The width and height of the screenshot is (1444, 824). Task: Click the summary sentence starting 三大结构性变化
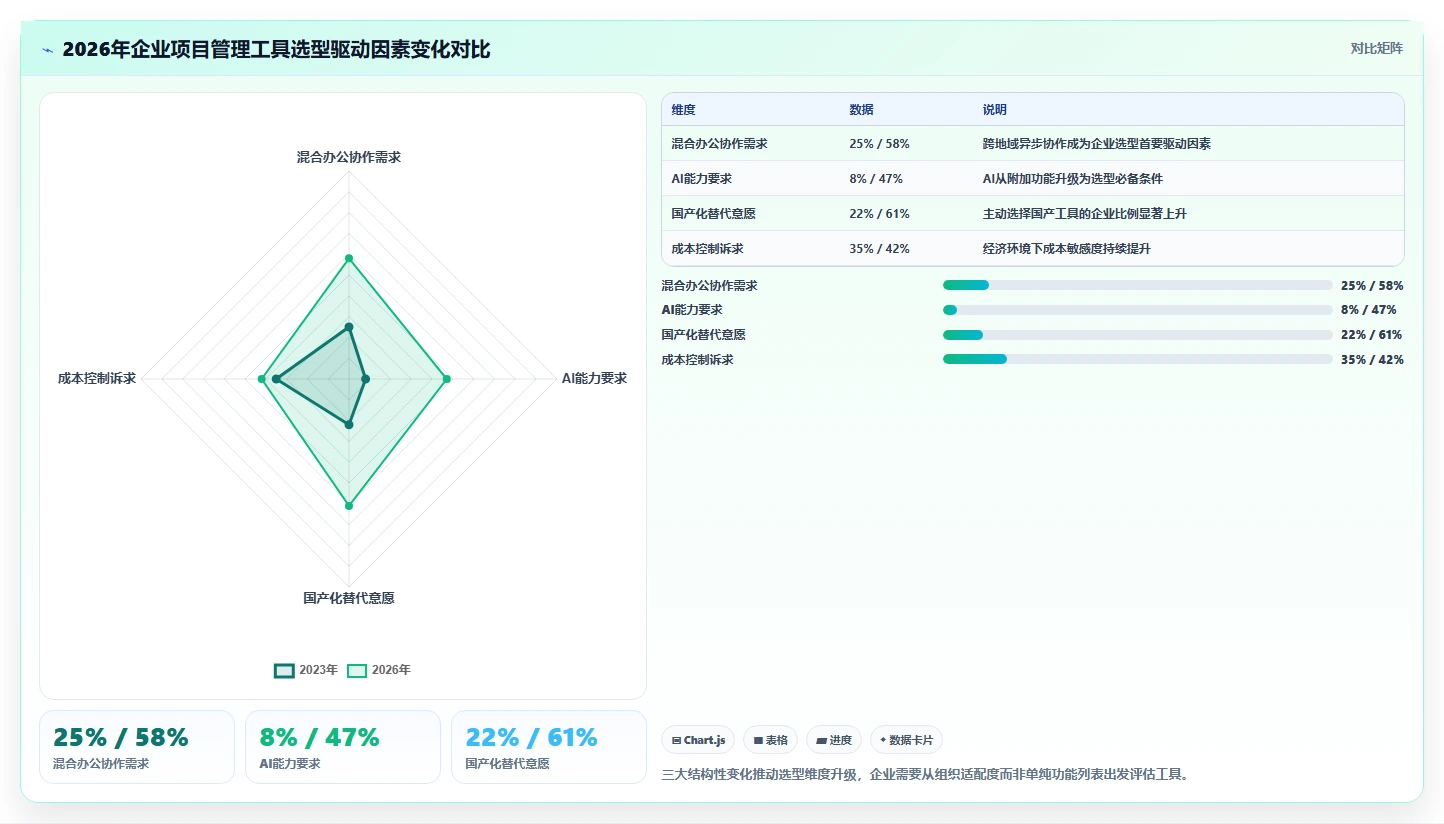coord(925,774)
